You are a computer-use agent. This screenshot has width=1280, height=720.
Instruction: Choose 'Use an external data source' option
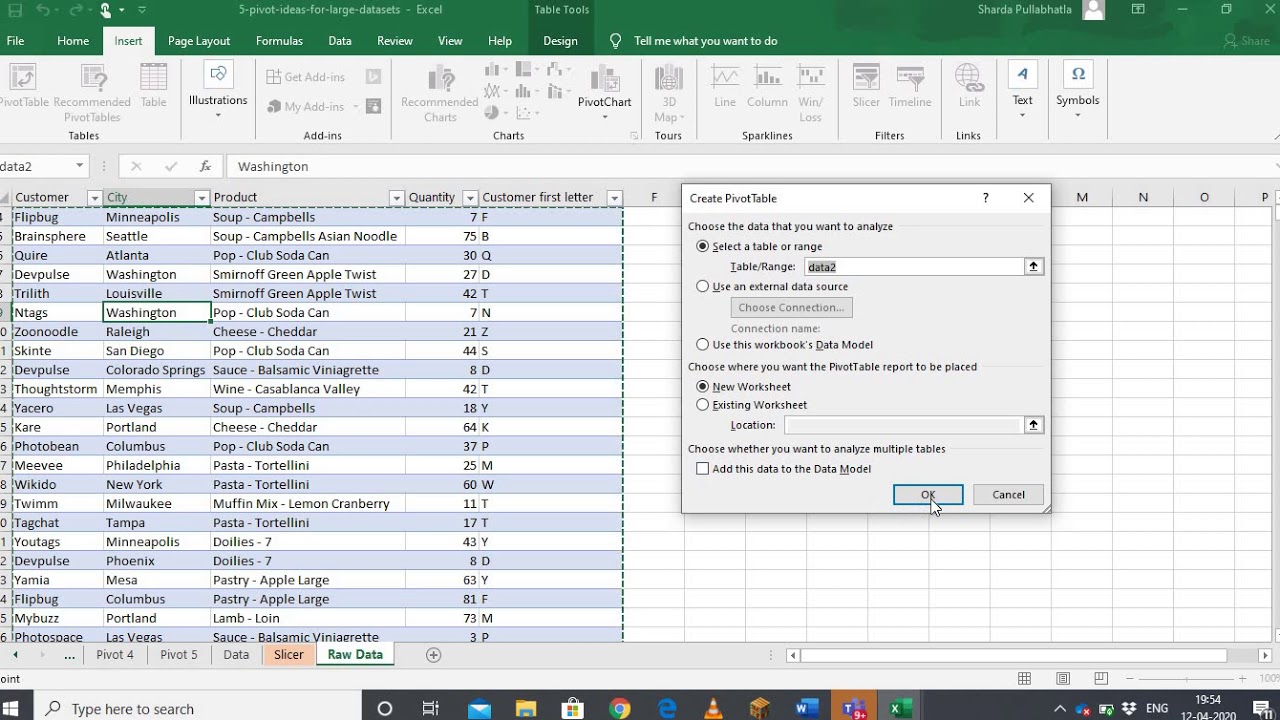pyautogui.click(x=703, y=286)
